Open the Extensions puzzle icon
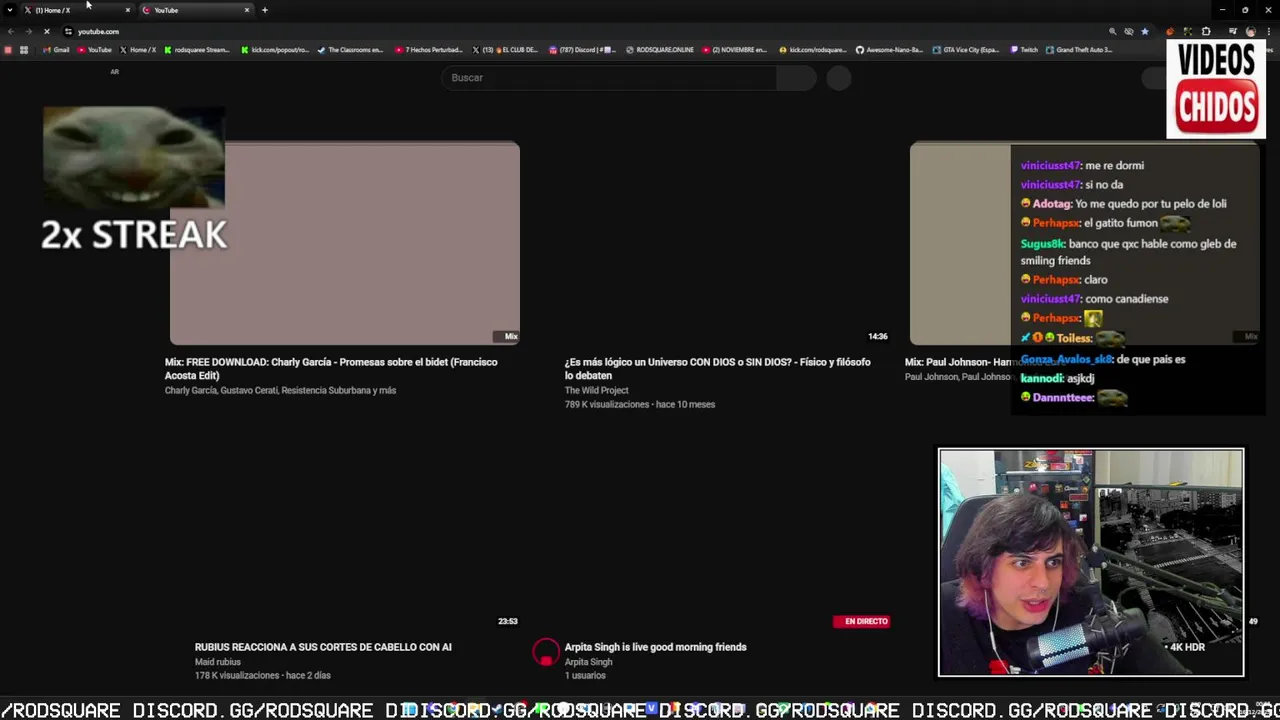This screenshot has height=720, width=1280. (1206, 31)
